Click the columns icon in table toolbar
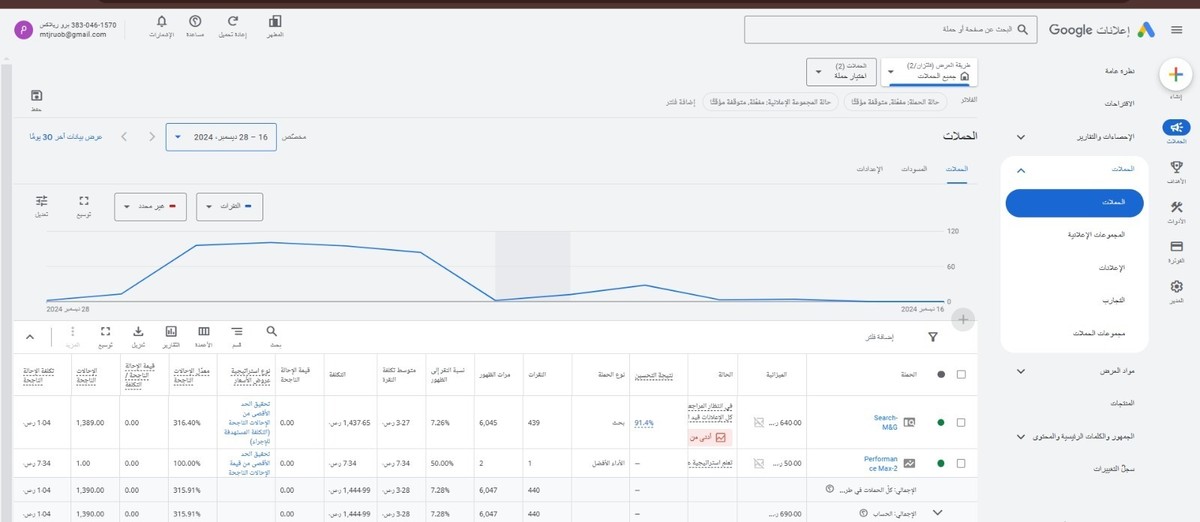 point(204,332)
